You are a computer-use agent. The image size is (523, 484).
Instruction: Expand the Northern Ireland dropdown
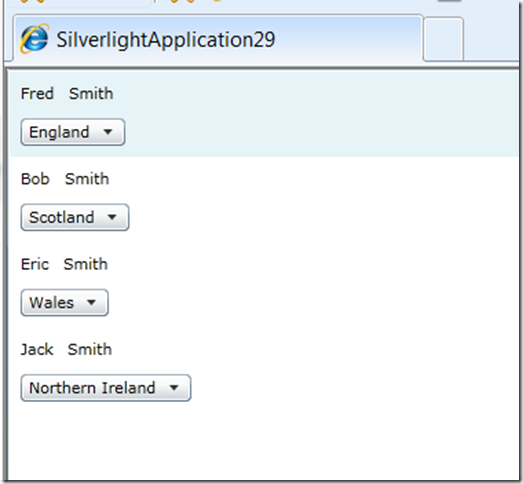click(106, 388)
